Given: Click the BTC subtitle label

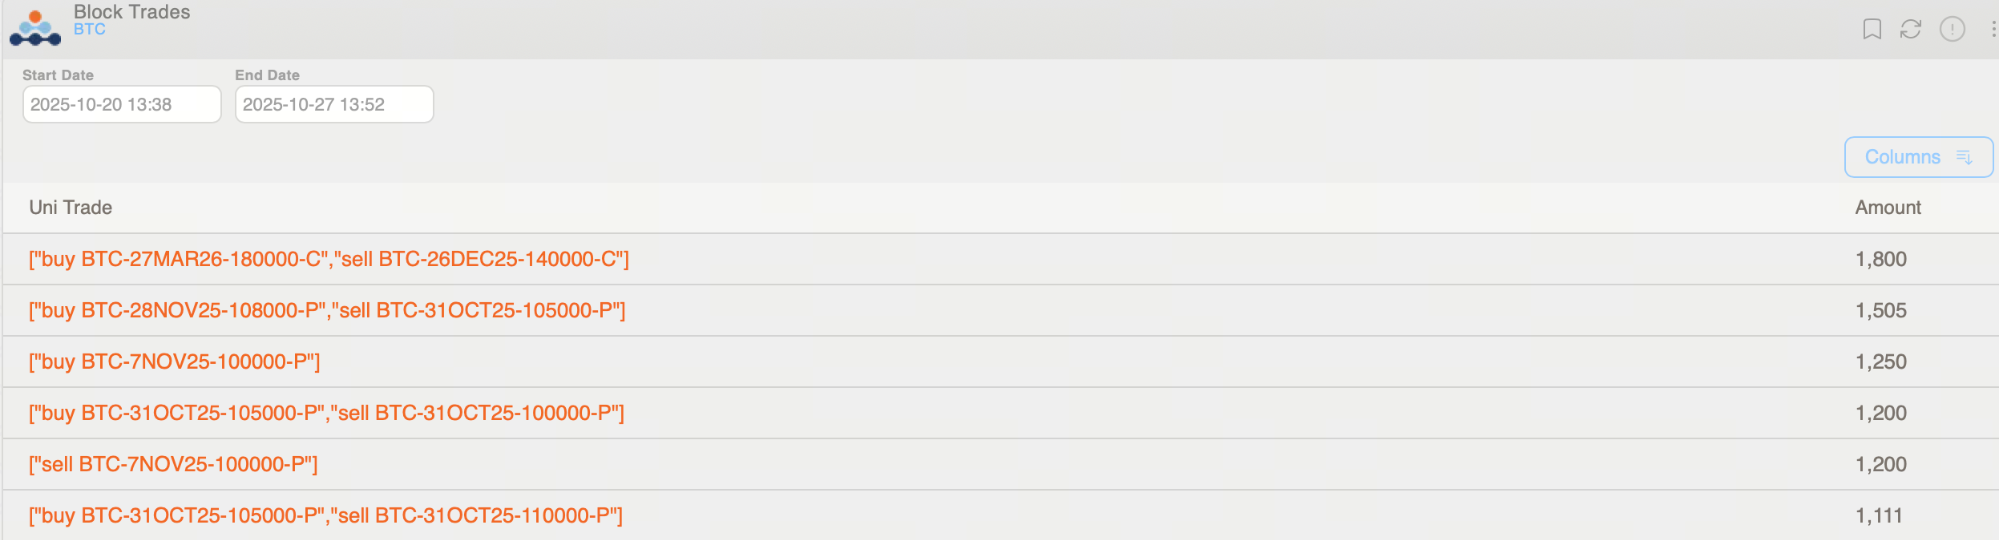Looking at the screenshot, I should tap(89, 29).
